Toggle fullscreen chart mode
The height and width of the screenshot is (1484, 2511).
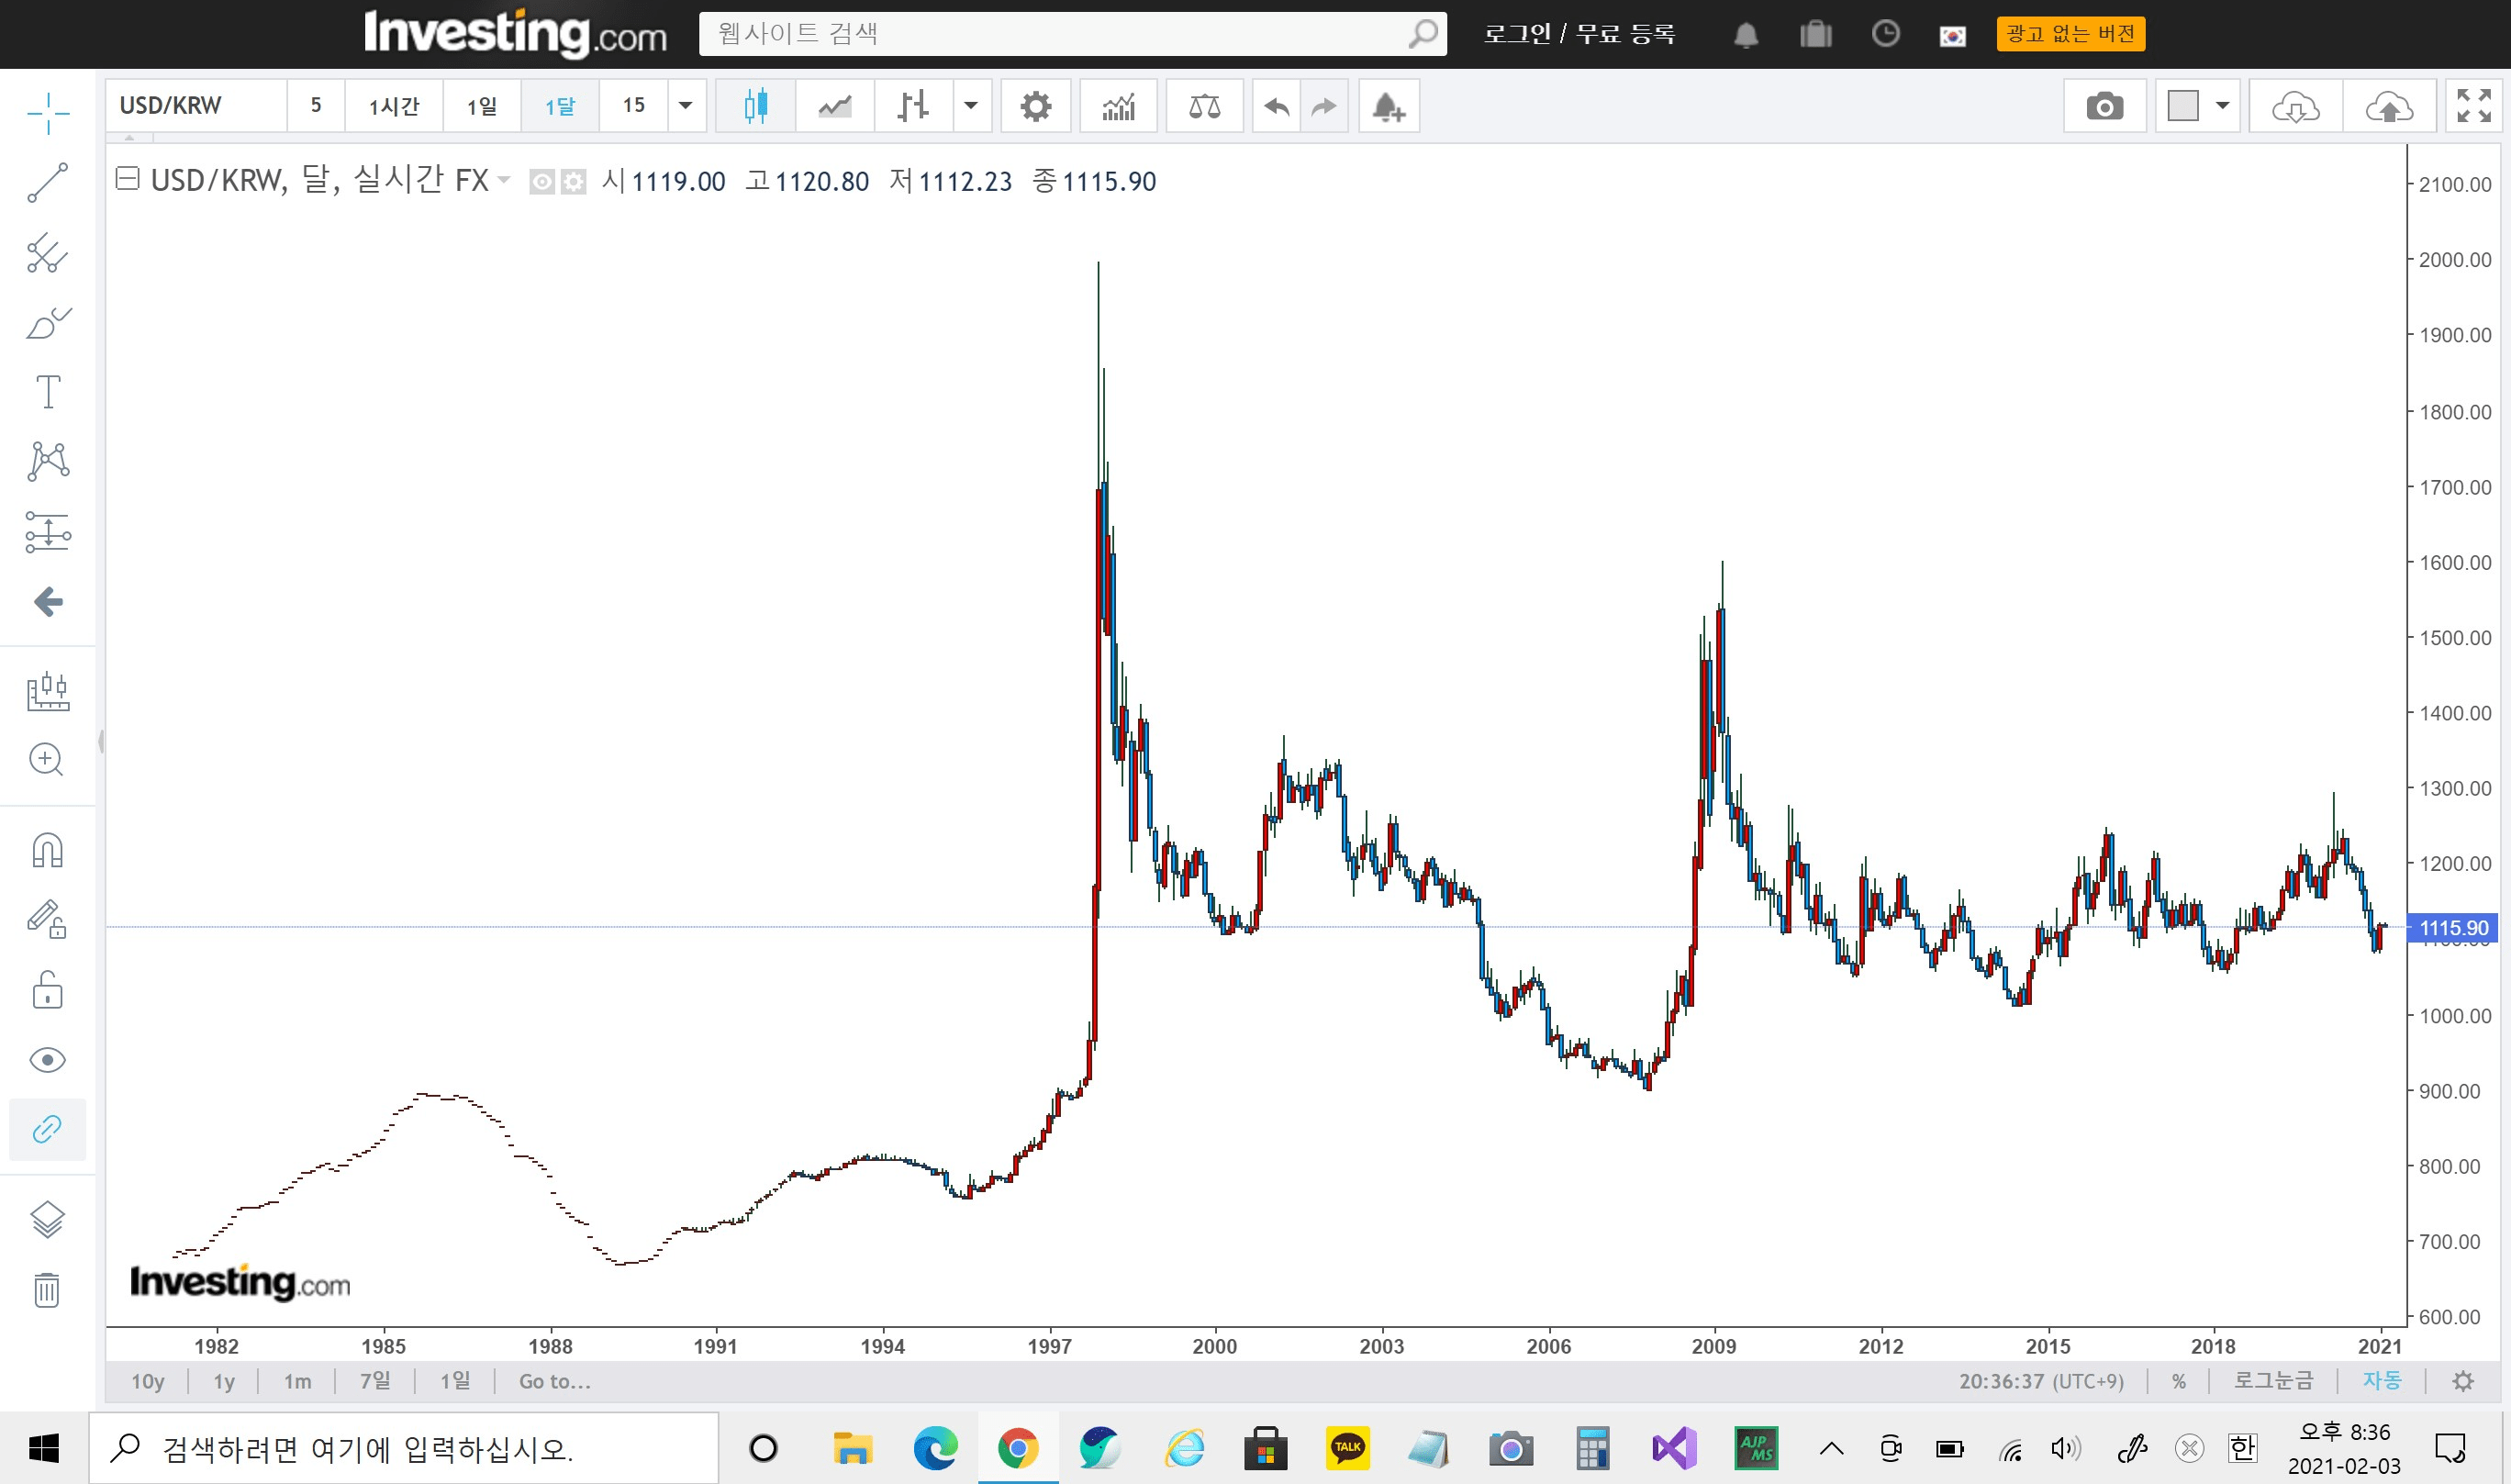[2474, 106]
